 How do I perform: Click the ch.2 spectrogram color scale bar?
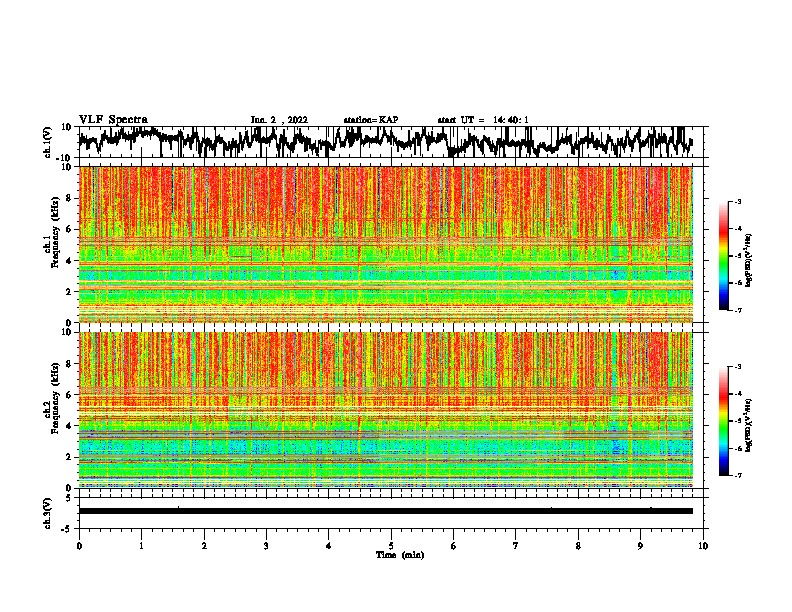pyautogui.click(x=723, y=421)
